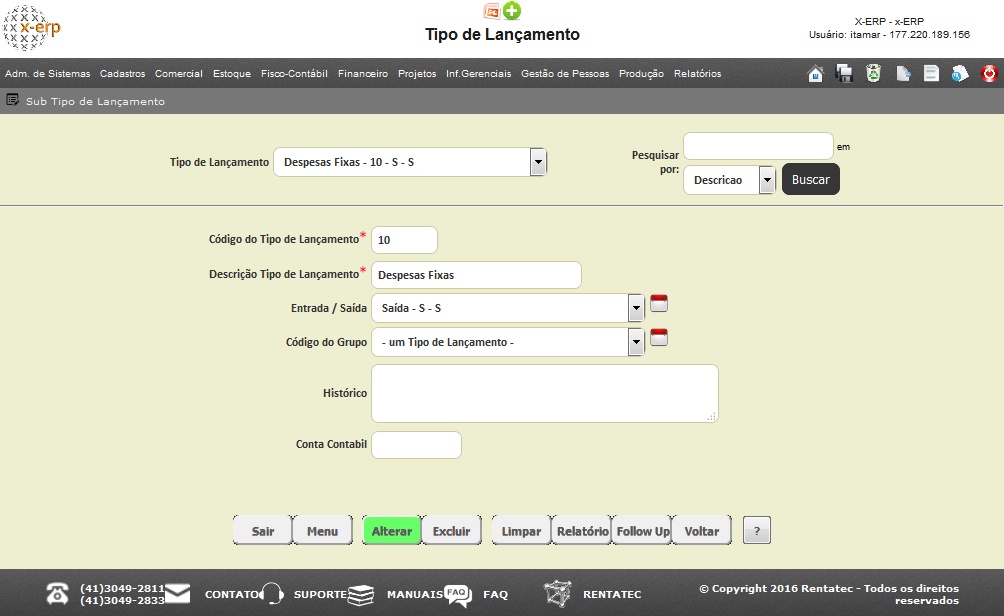Screen dimensions: 1004x616
Task: Open the Relatórios menu
Action: point(697,74)
